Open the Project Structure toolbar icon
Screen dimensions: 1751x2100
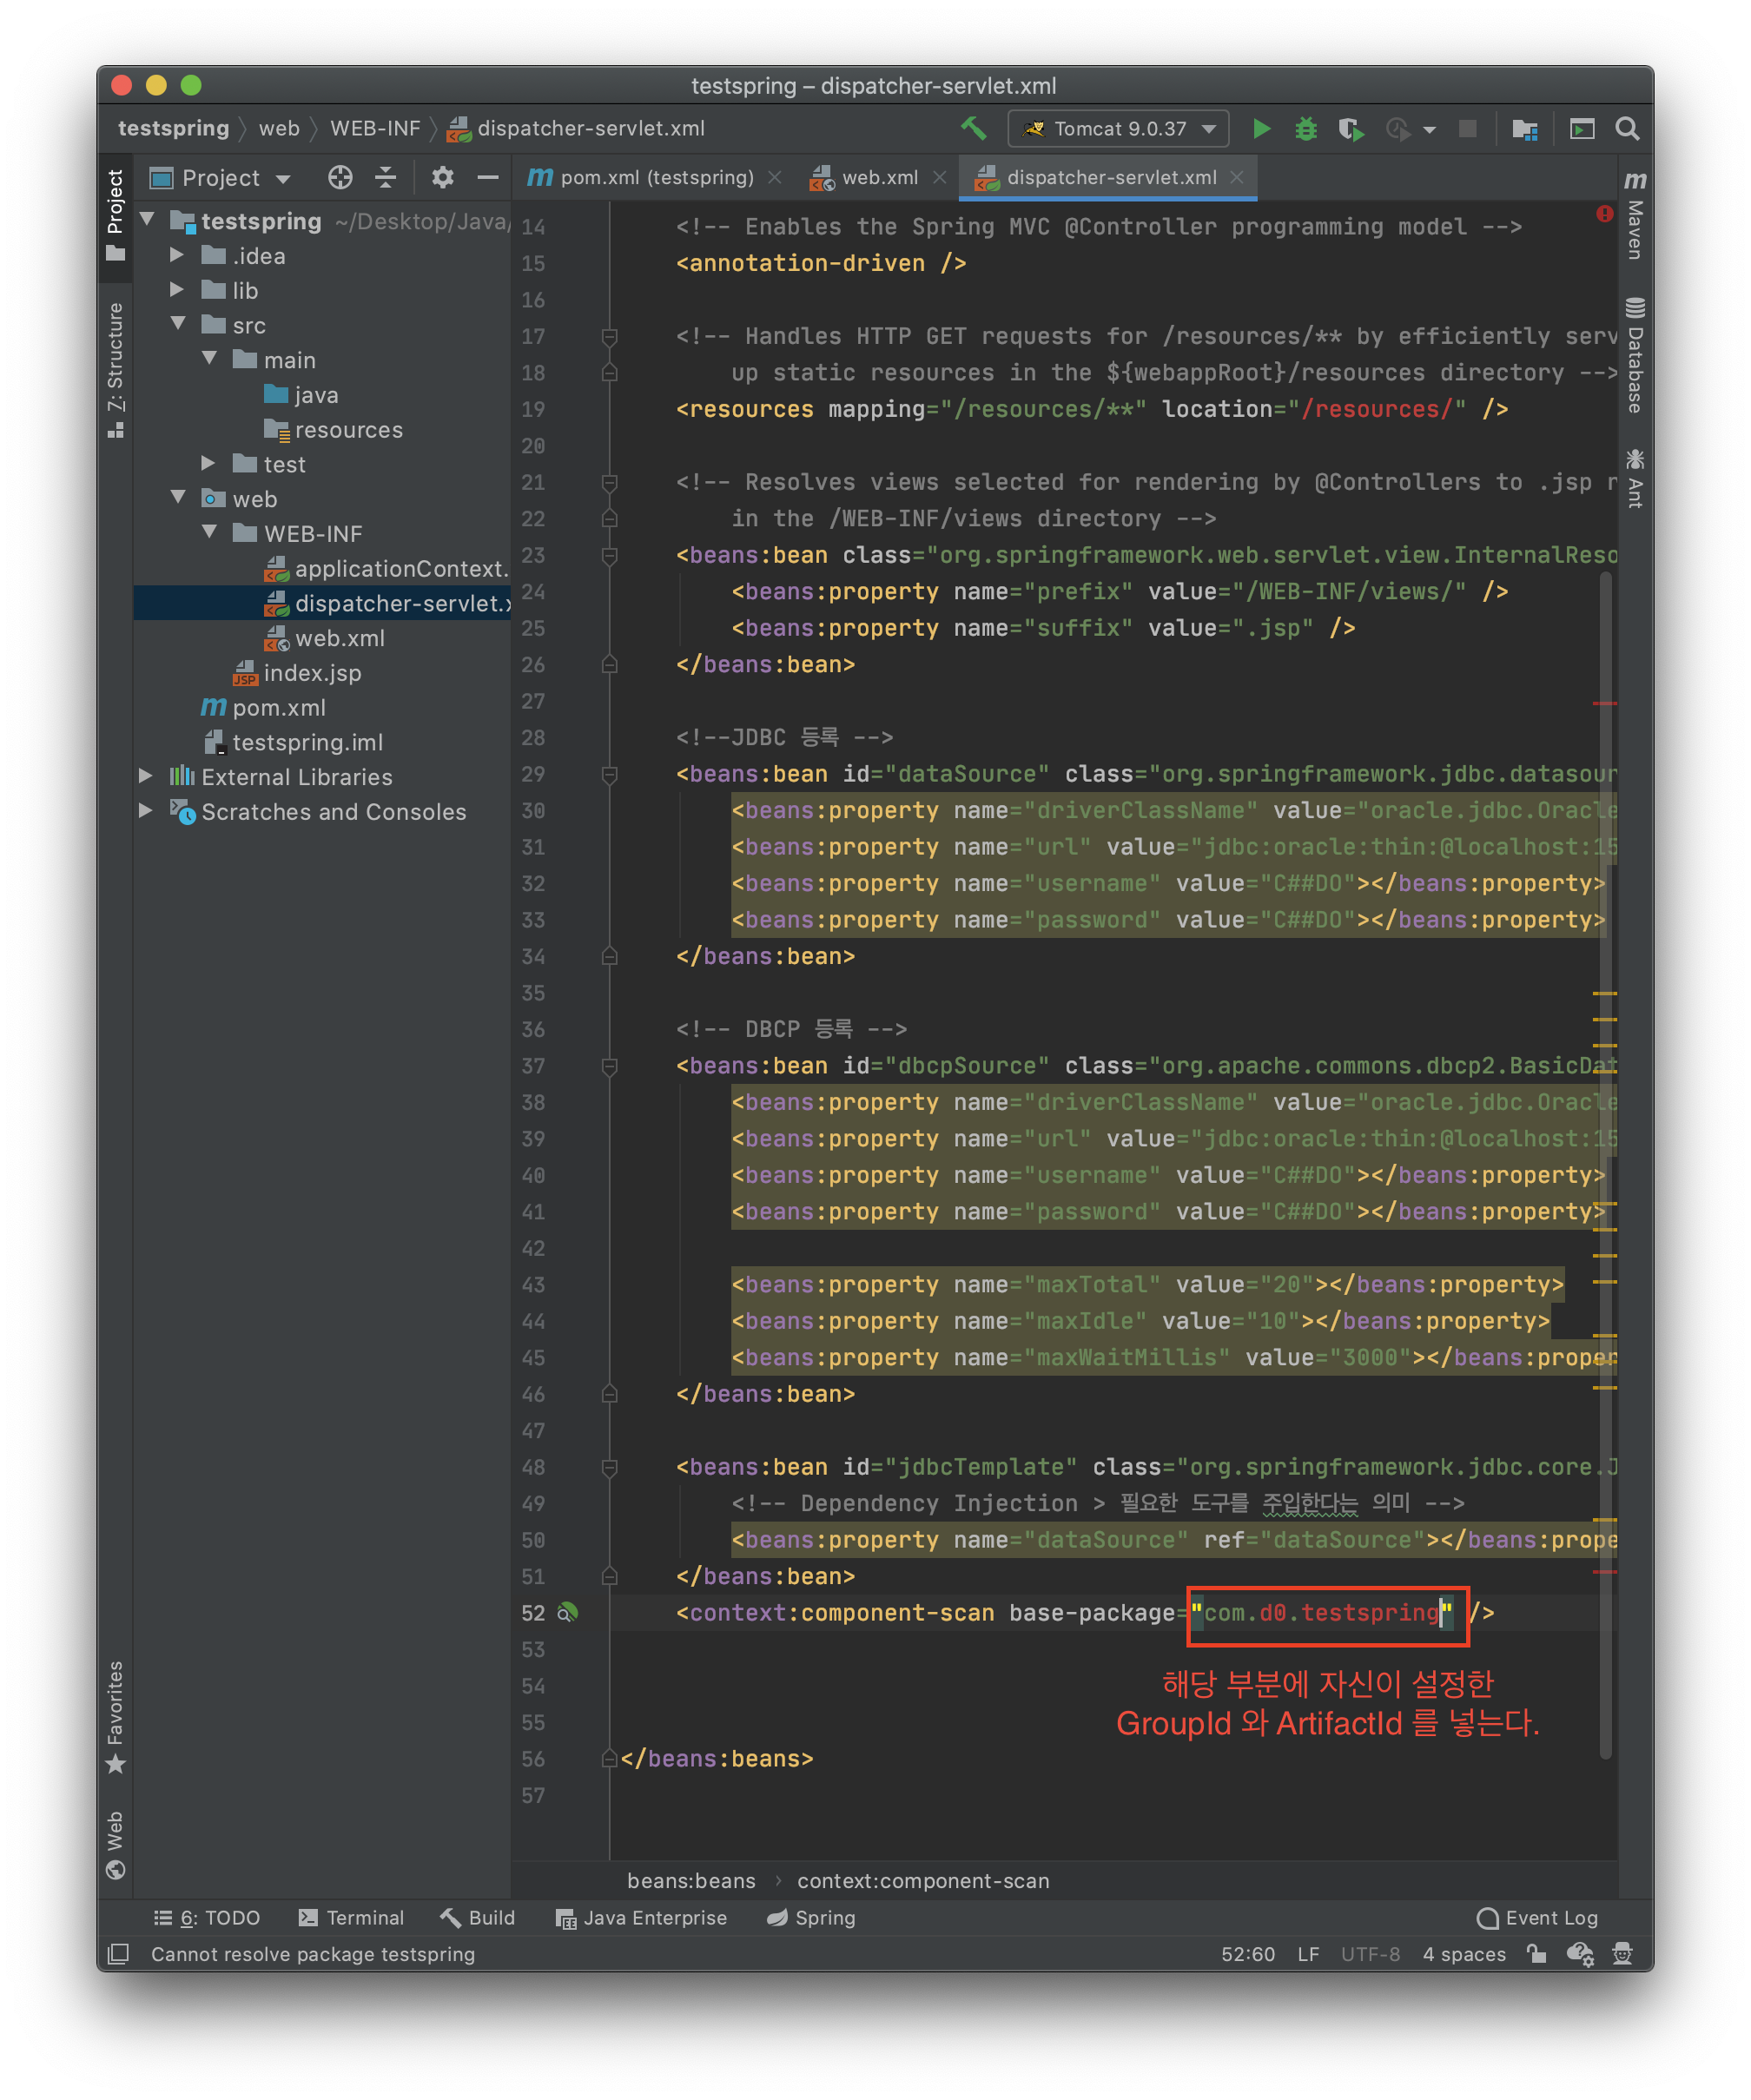pos(1524,129)
